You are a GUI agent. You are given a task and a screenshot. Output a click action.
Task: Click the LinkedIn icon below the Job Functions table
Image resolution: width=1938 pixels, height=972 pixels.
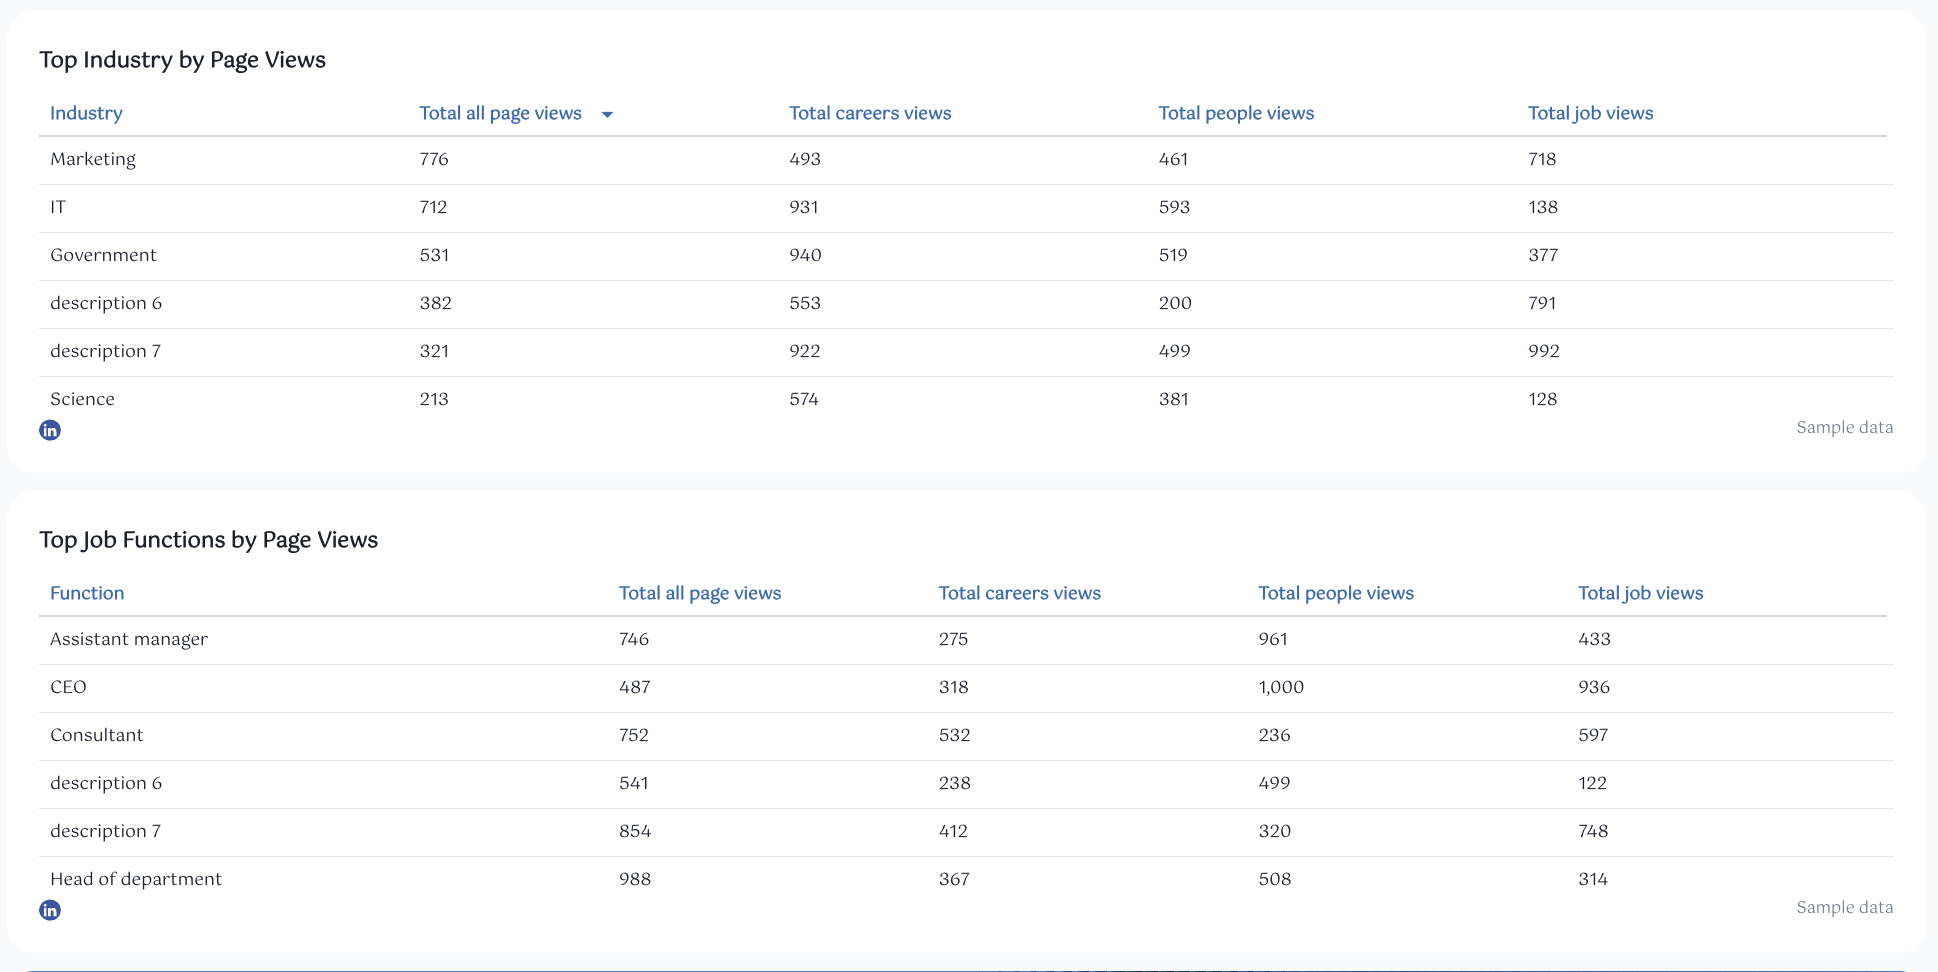click(x=50, y=910)
